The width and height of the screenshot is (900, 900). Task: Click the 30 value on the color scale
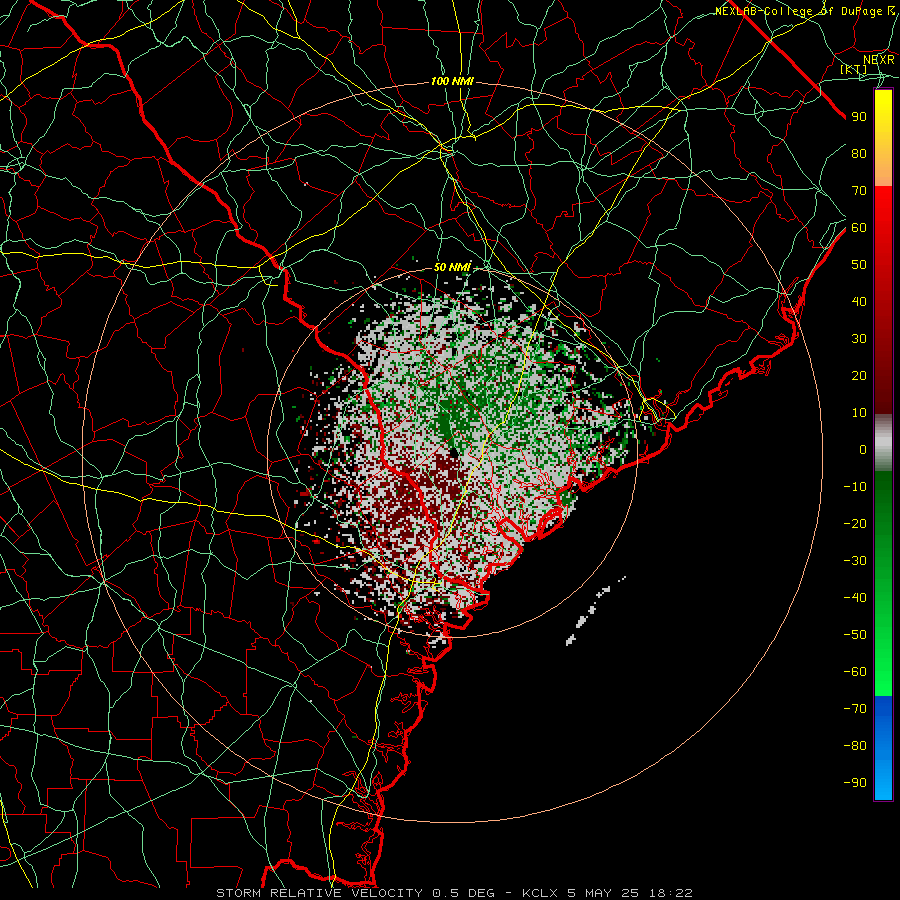tap(859, 339)
